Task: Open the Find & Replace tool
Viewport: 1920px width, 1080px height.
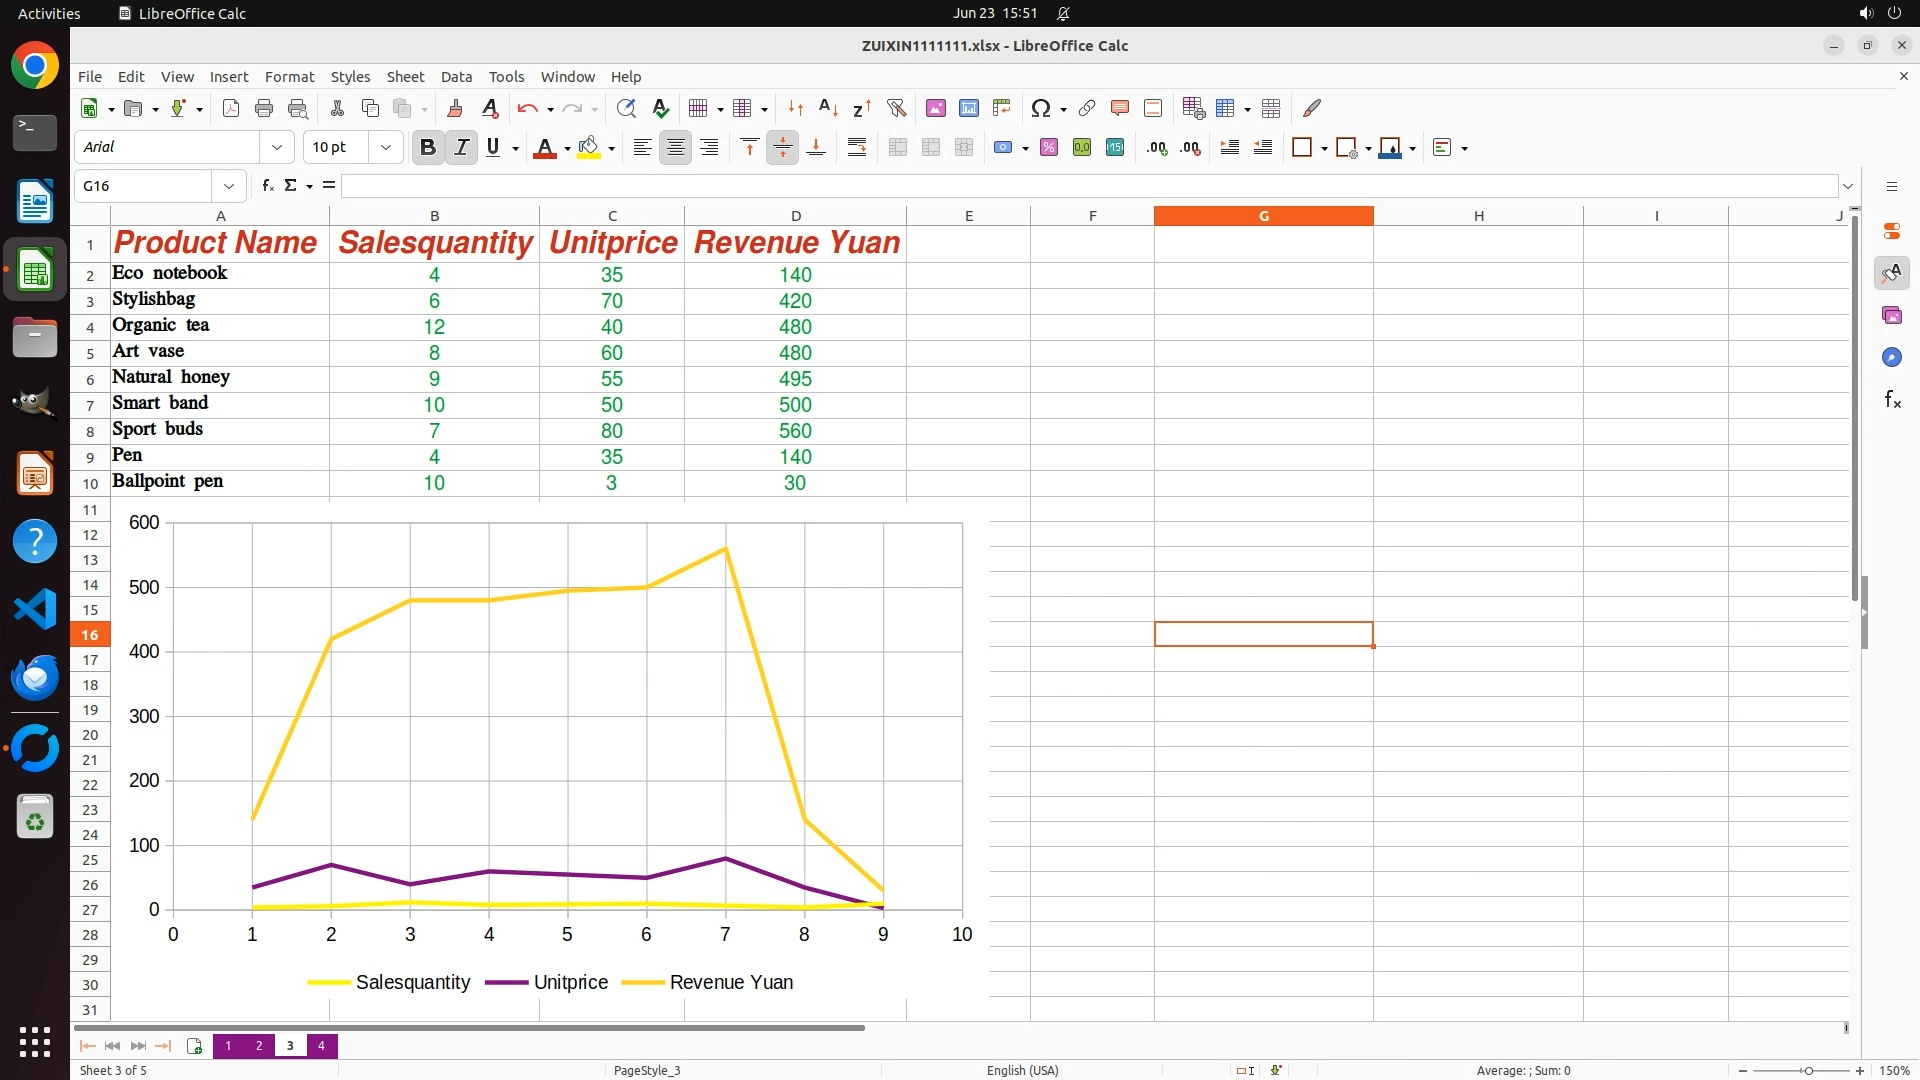Action: 626,108
